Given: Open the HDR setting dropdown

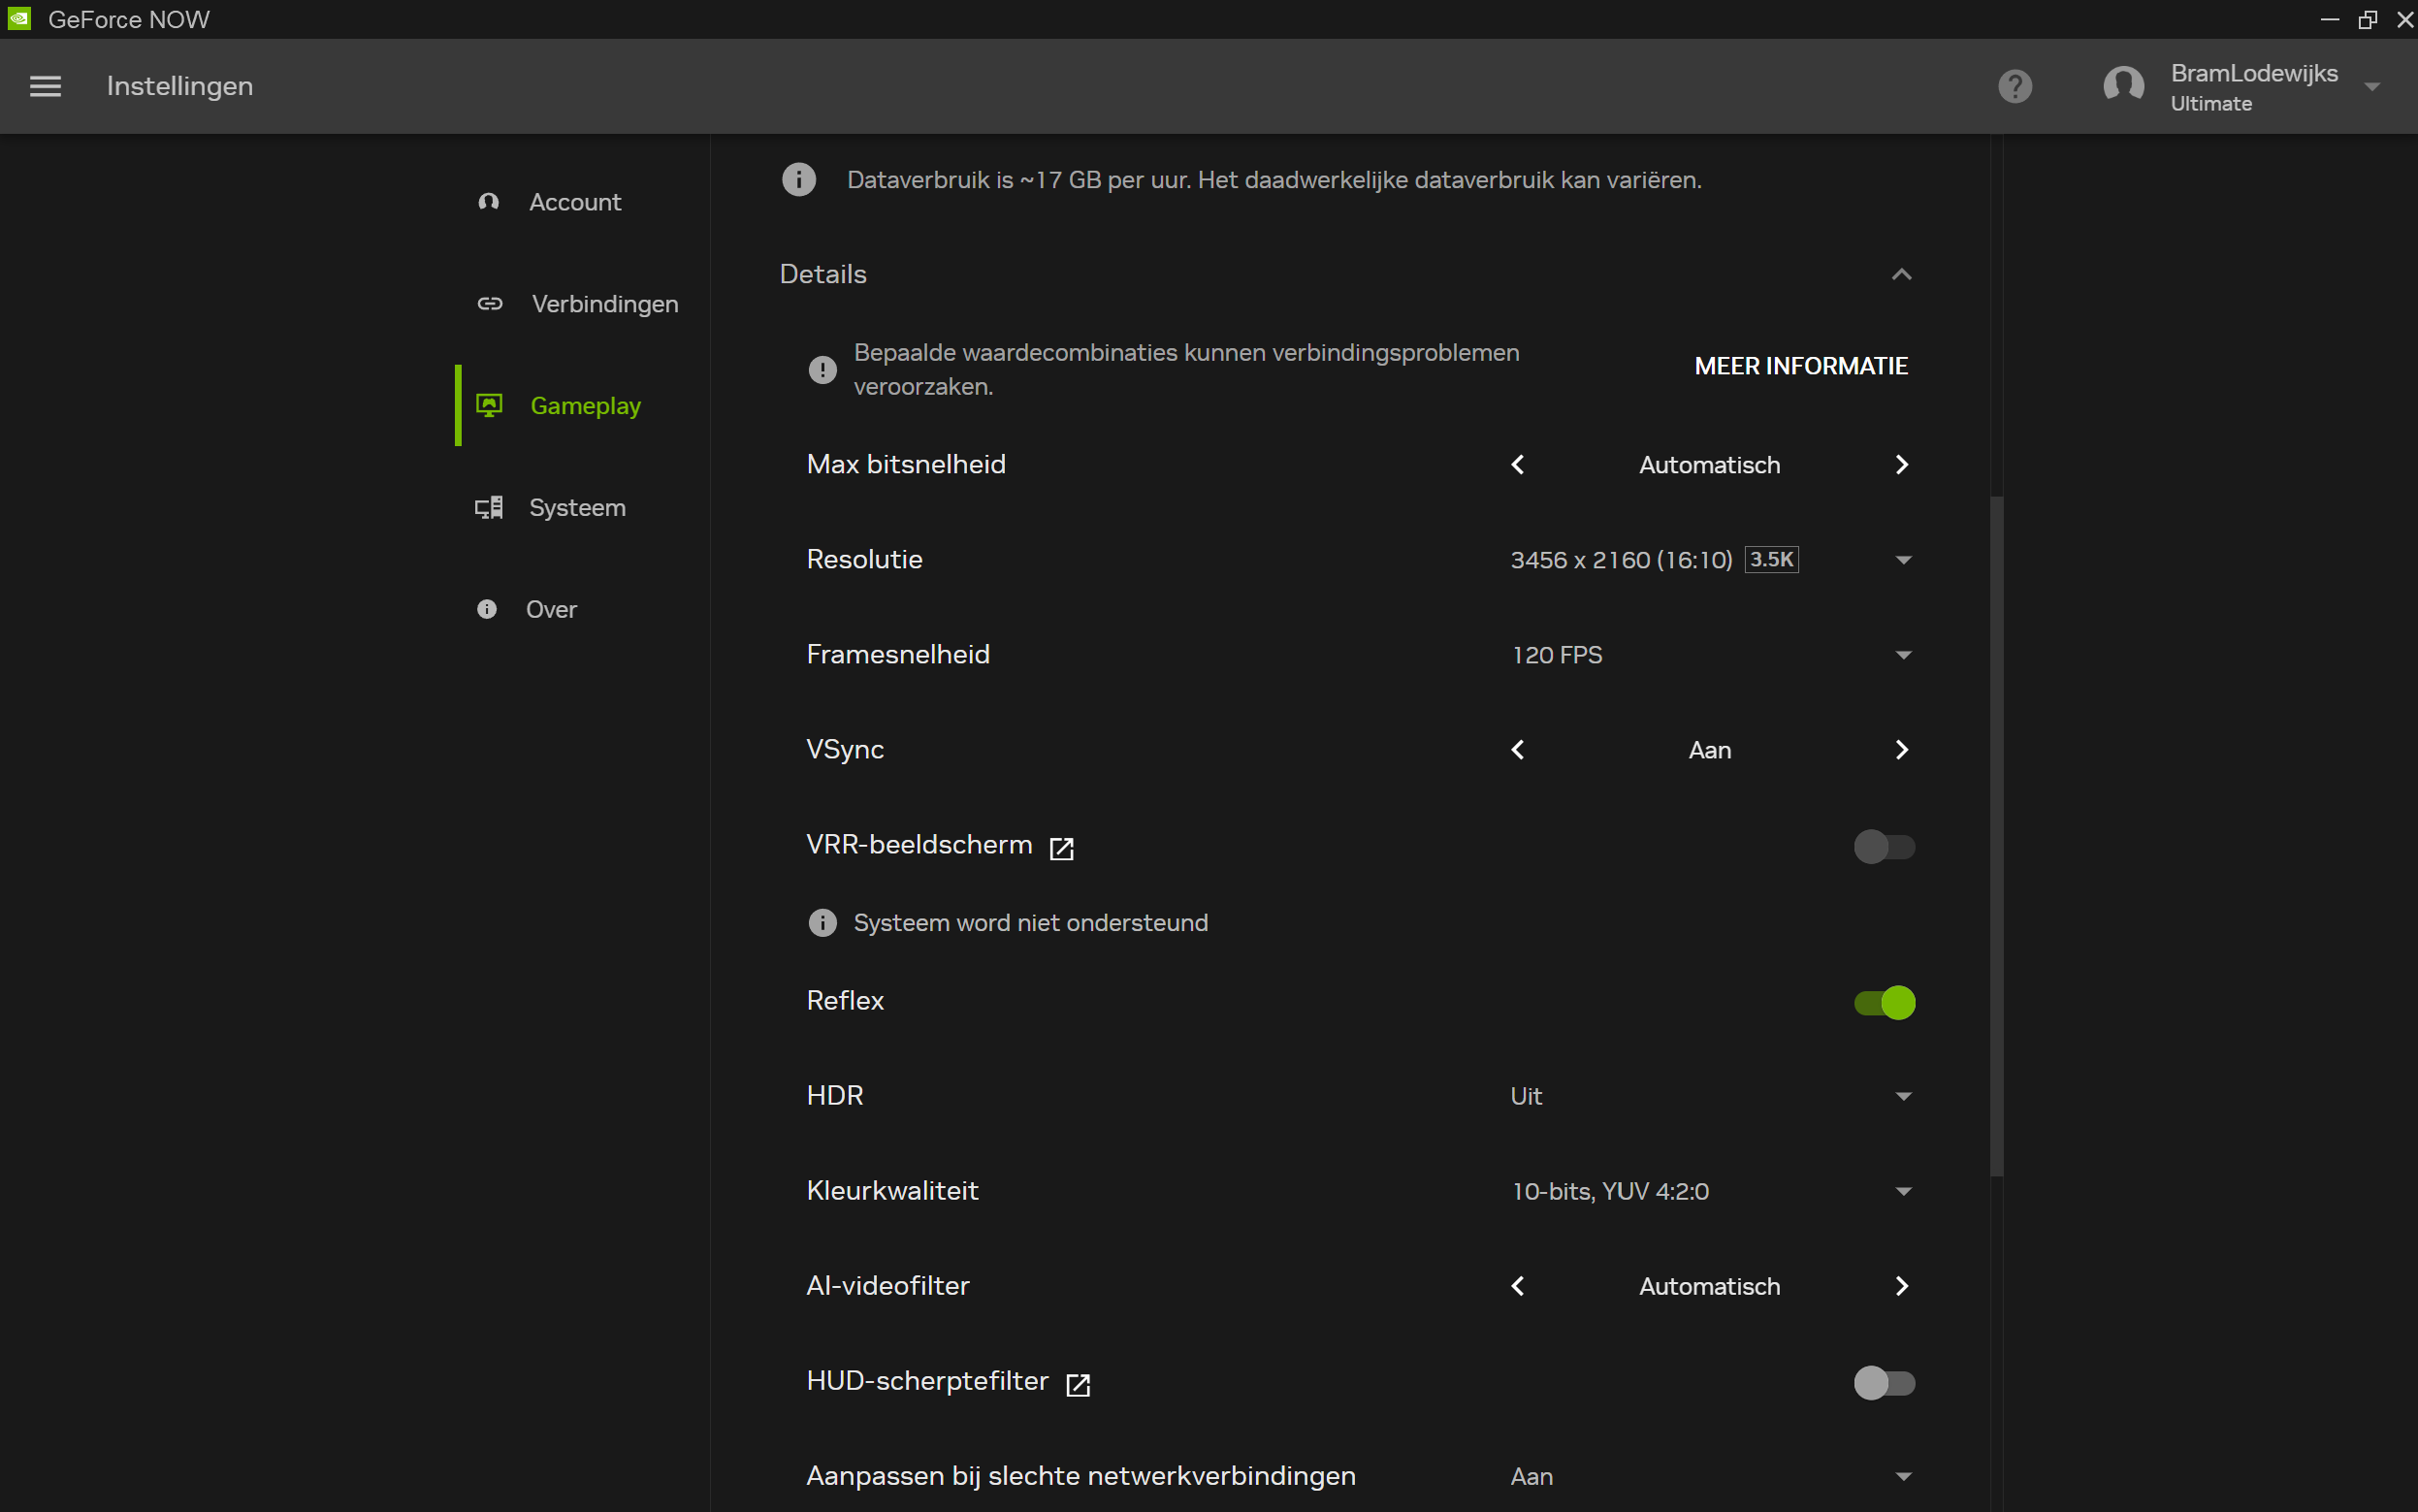Looking at the screenshot, I should tap(1902, 1096).
